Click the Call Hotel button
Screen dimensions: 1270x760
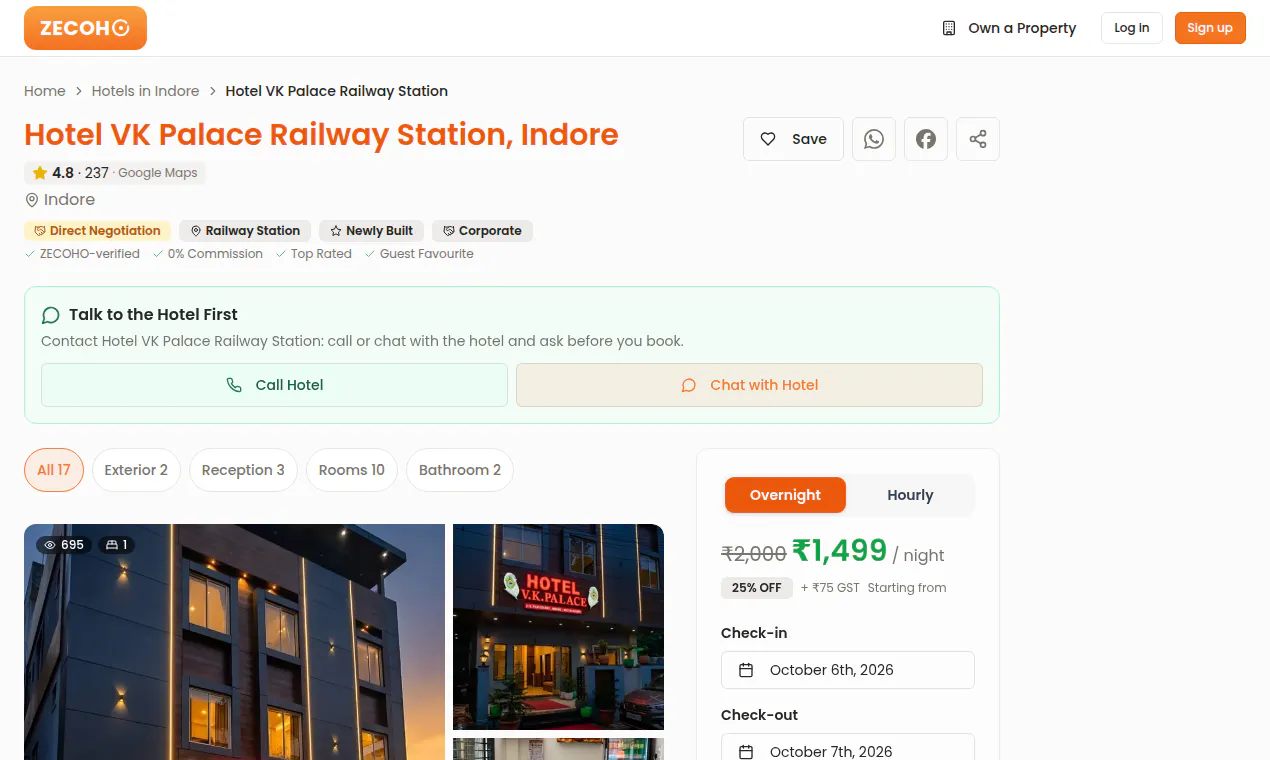274,385
